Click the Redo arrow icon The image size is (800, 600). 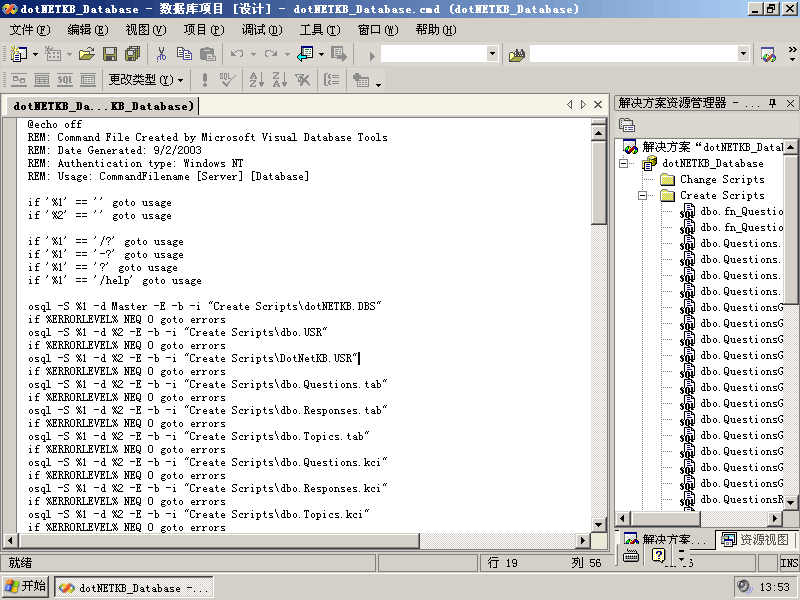pos(271,54)
